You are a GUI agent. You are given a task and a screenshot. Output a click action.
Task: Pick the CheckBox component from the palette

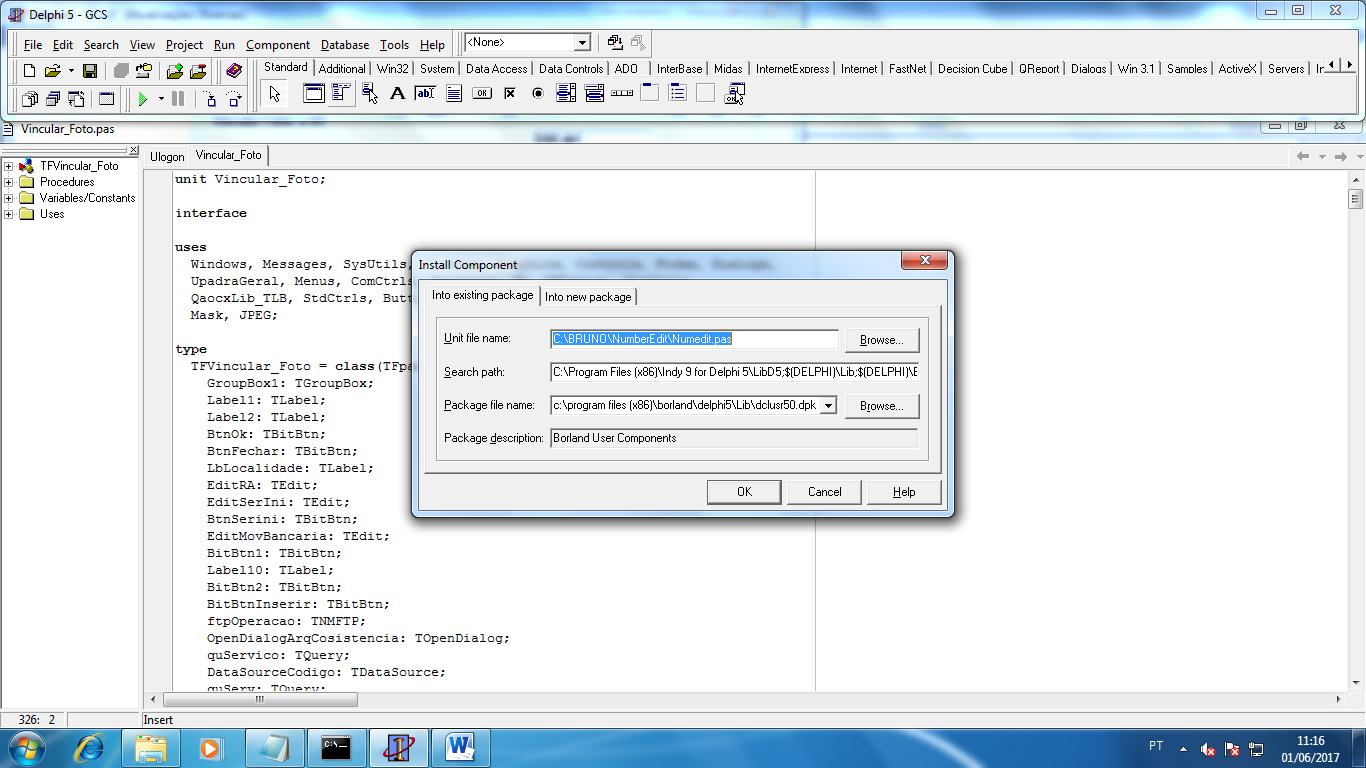tap(510, 94)
